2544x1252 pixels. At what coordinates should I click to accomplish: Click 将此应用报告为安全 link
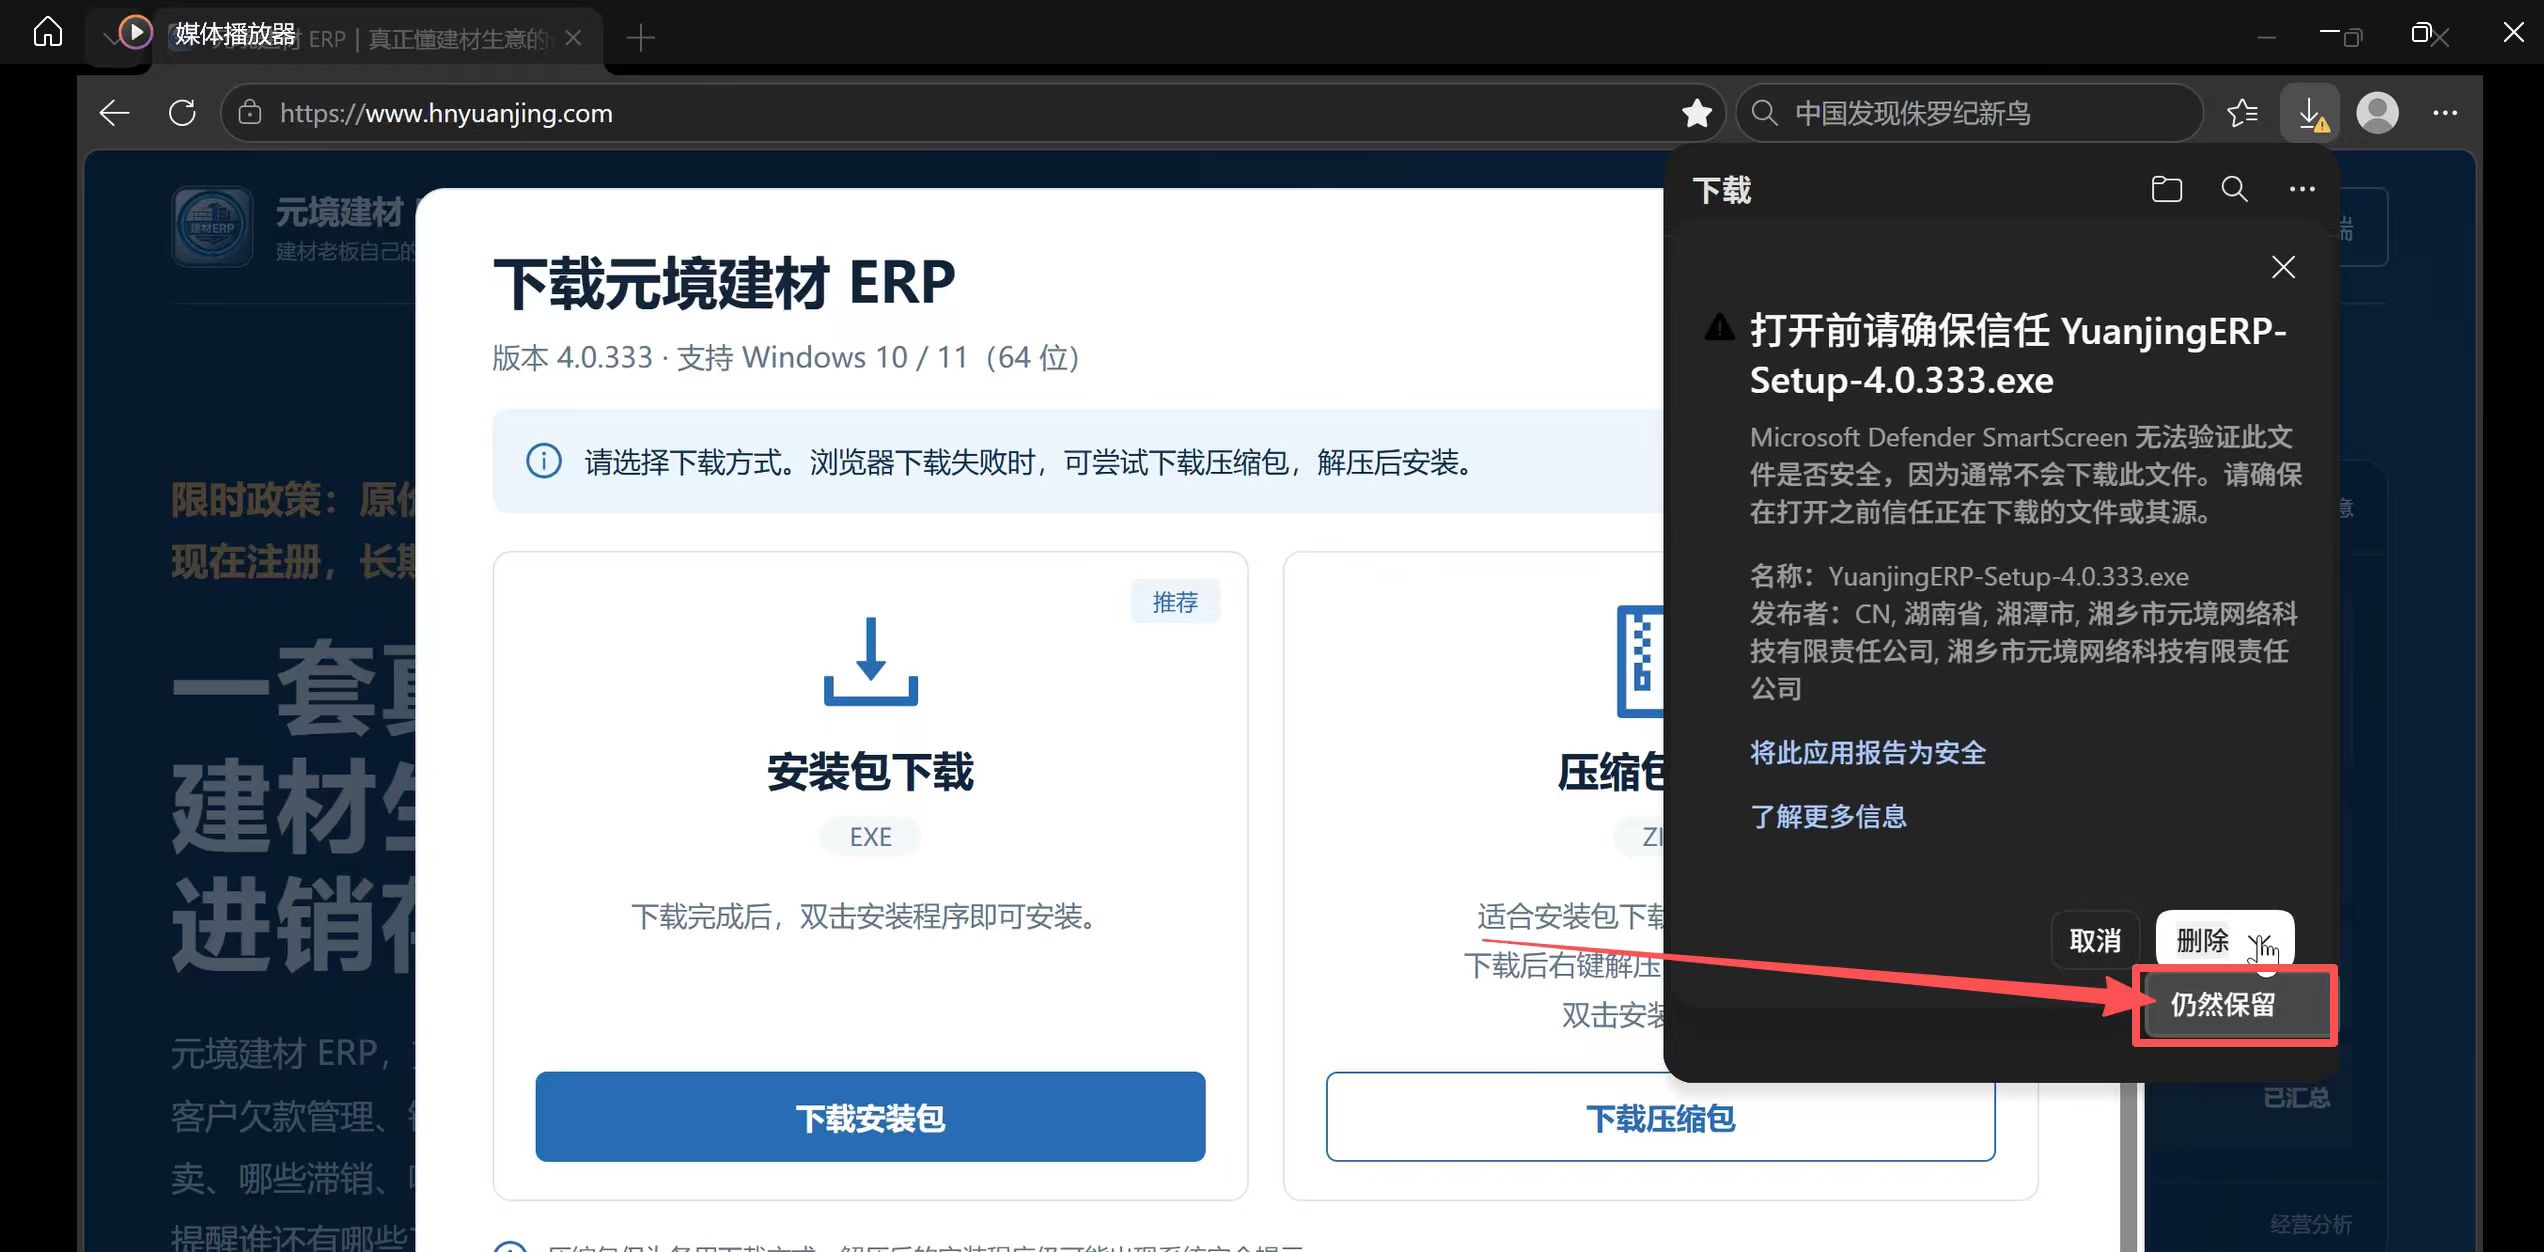pyautogui.click(x=1867, y=753)
